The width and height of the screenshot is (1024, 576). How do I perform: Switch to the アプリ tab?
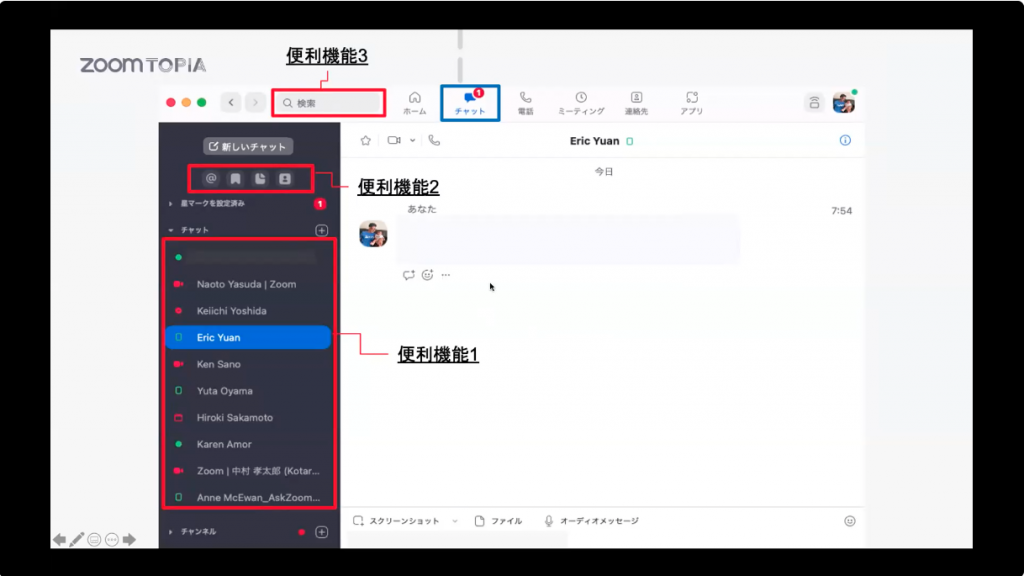[x=692, y=103]
